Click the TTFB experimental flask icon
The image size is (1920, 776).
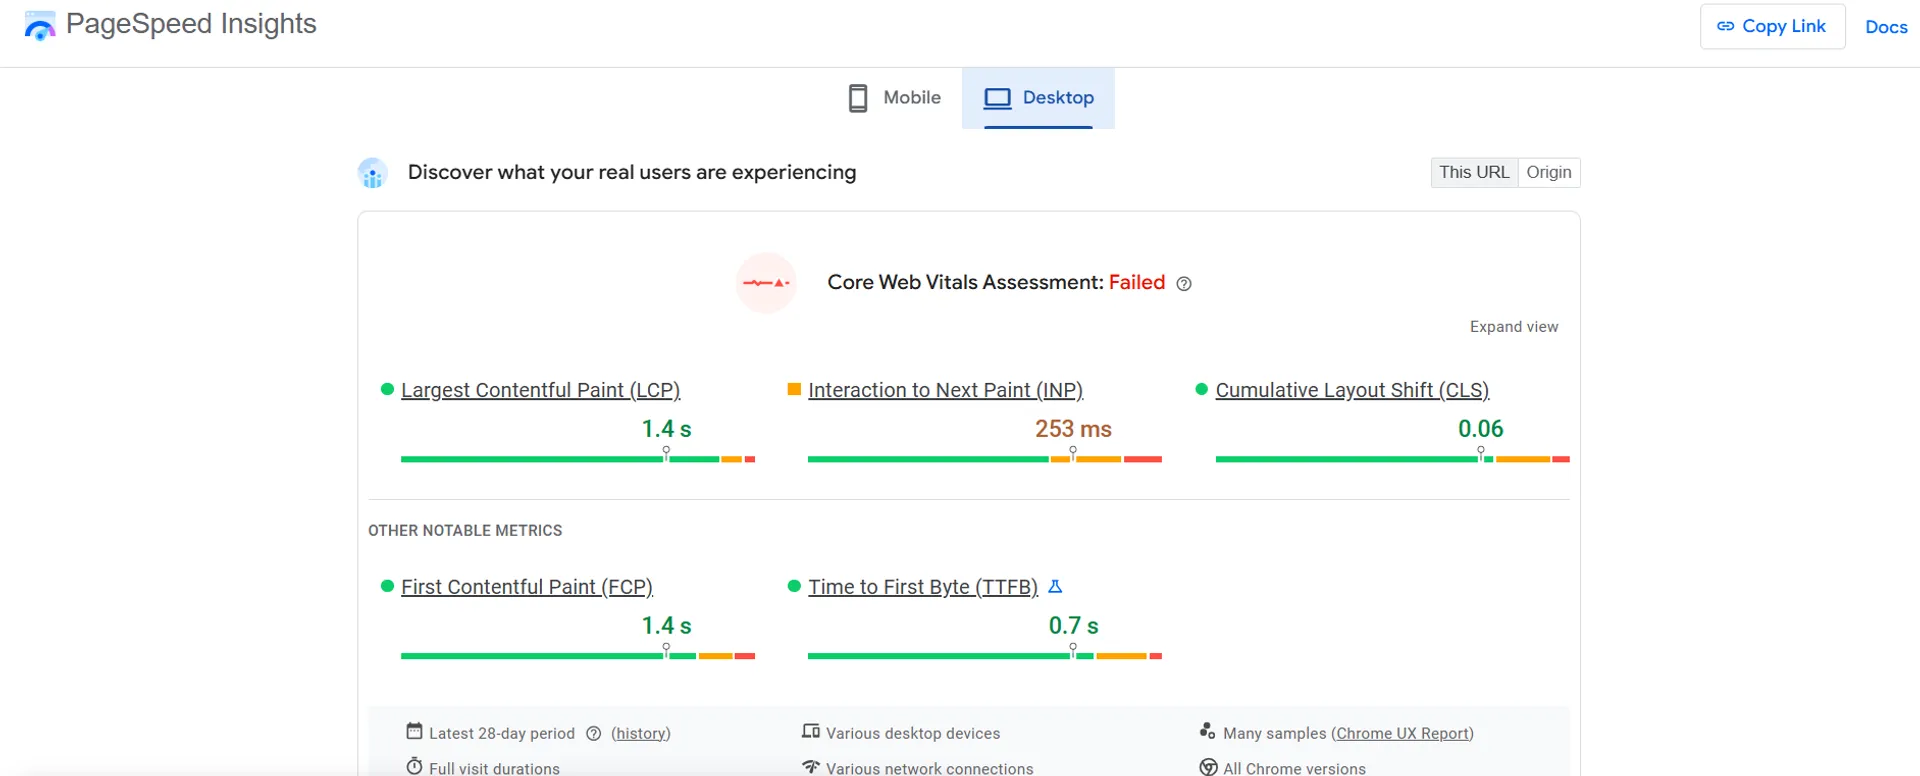(1055, 587)
